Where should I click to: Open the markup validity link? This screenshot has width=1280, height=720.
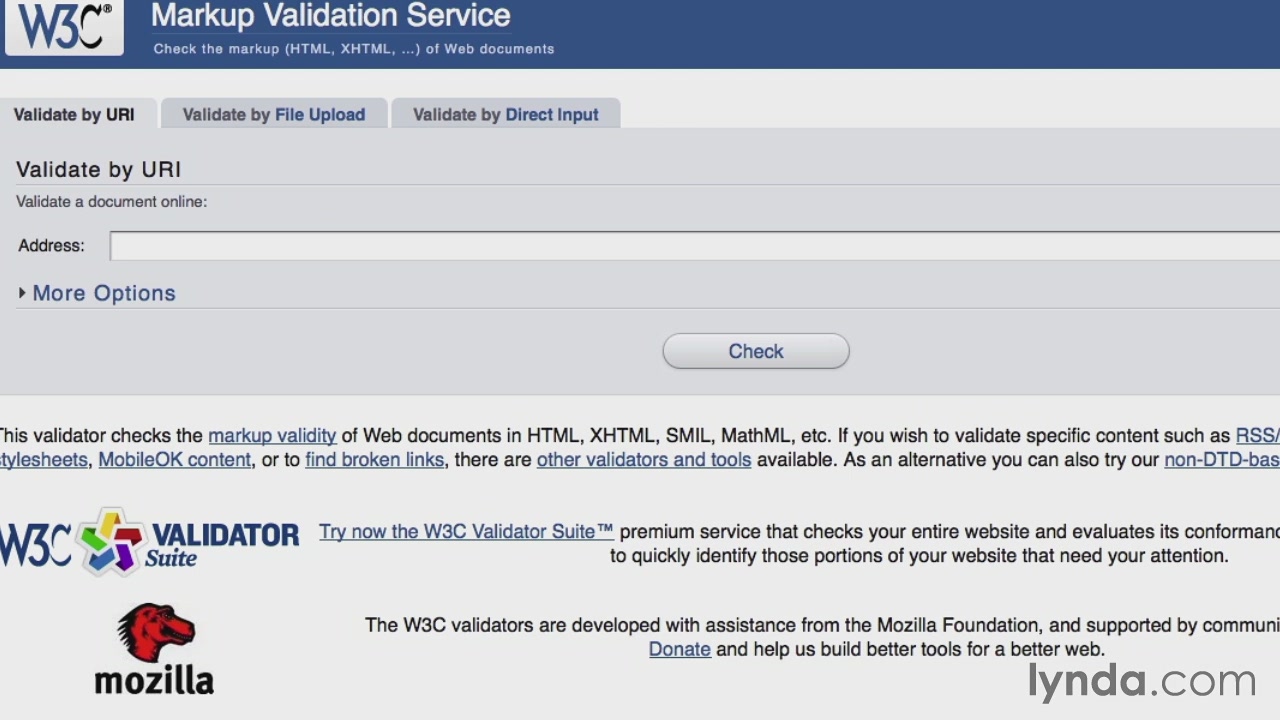tap(272, 436)
